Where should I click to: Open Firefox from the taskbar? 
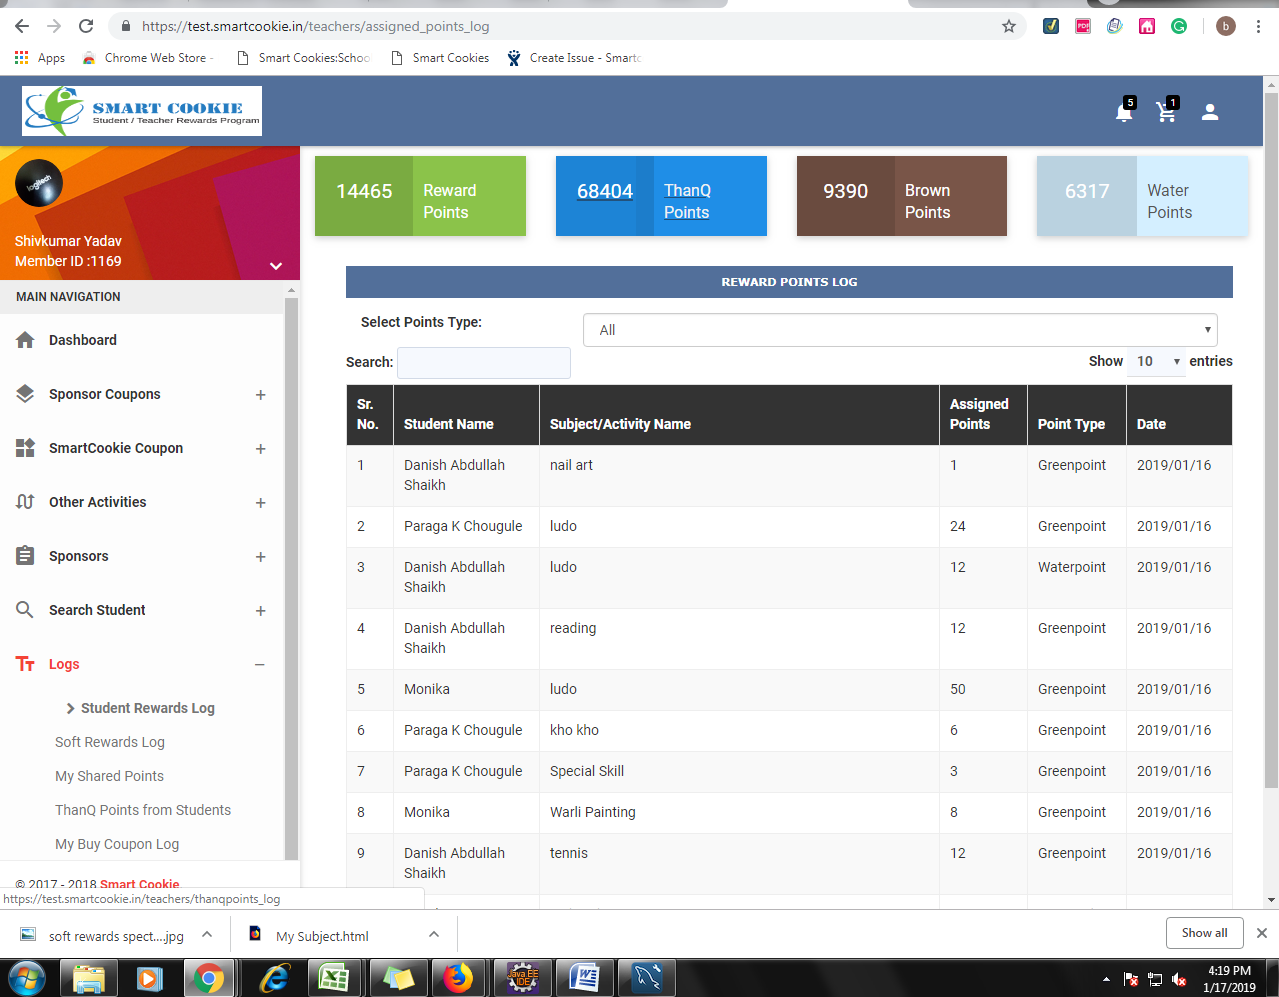pyautogui.click(x=458, y=977)
